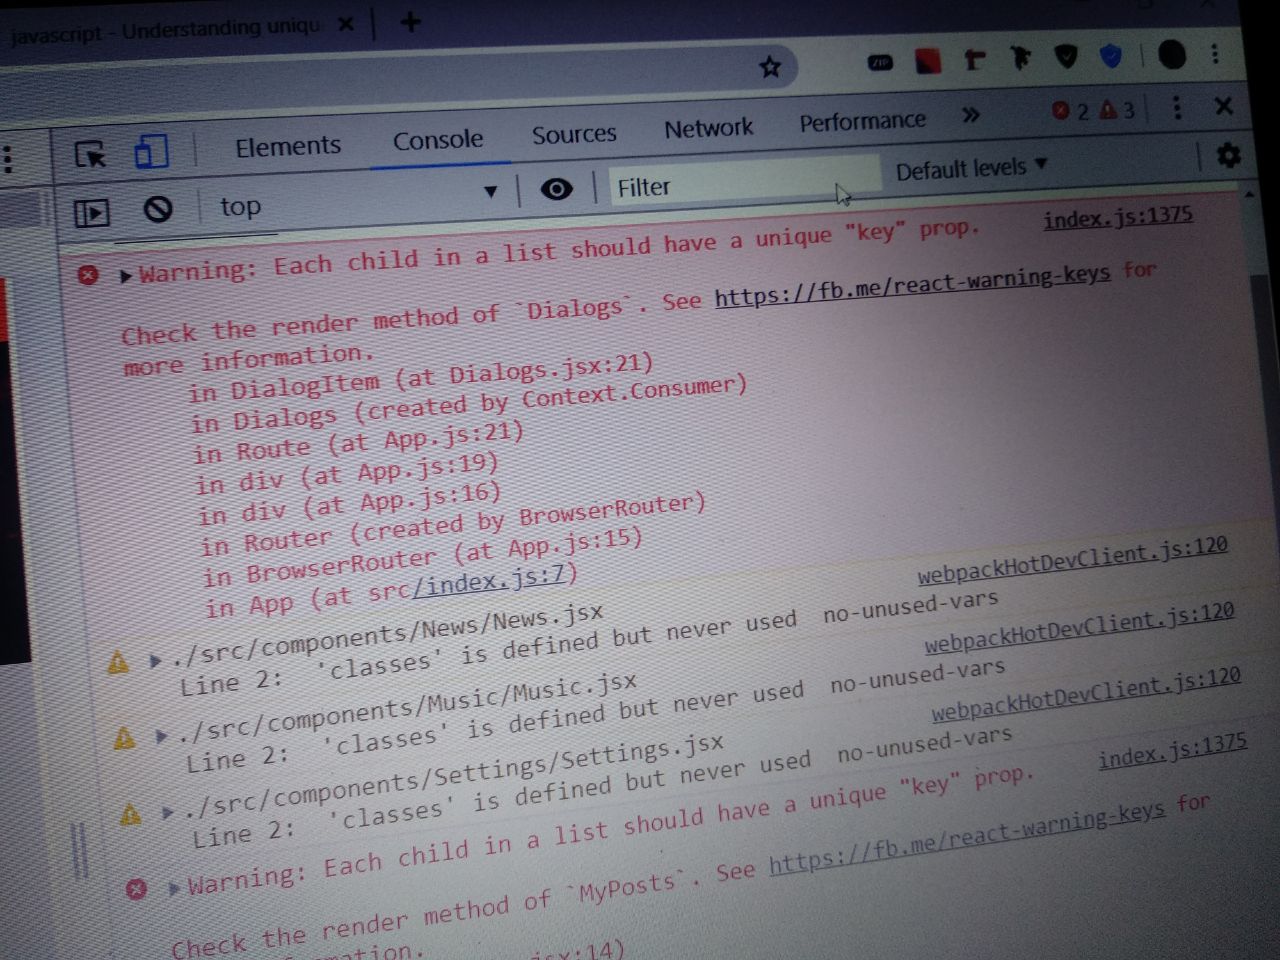Open the console settings gear
Image resolution: width=1280 pixels, height=960 pixels.
[x=1228, y=155]
